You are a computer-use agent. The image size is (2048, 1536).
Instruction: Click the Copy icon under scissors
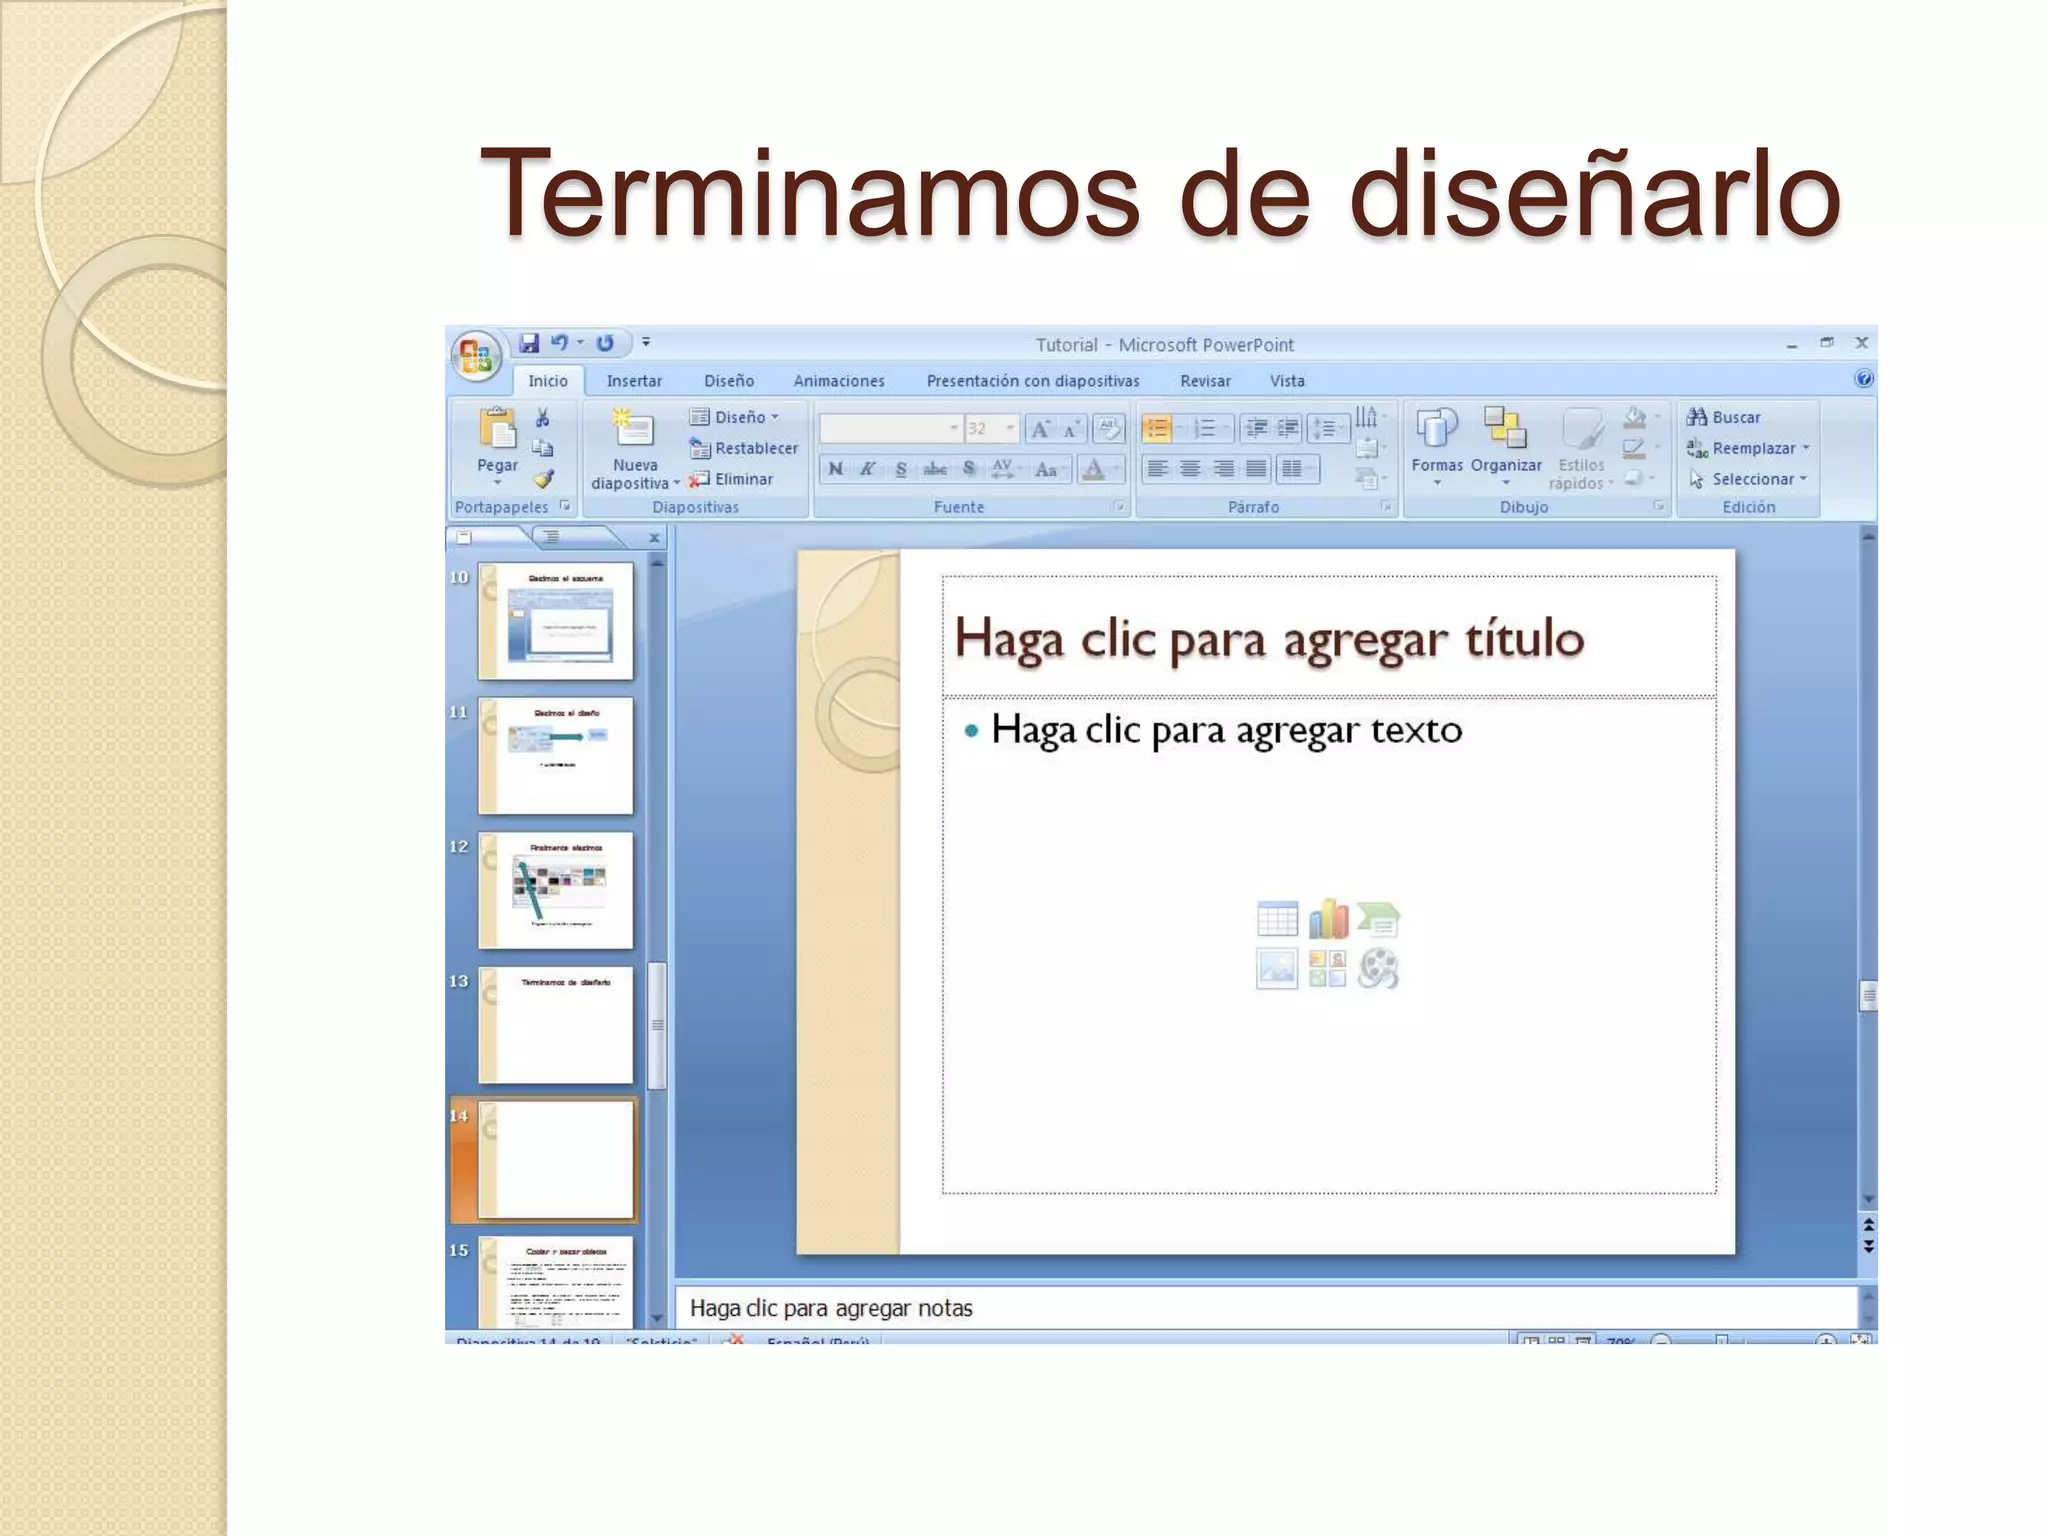(x=543, y=448)
